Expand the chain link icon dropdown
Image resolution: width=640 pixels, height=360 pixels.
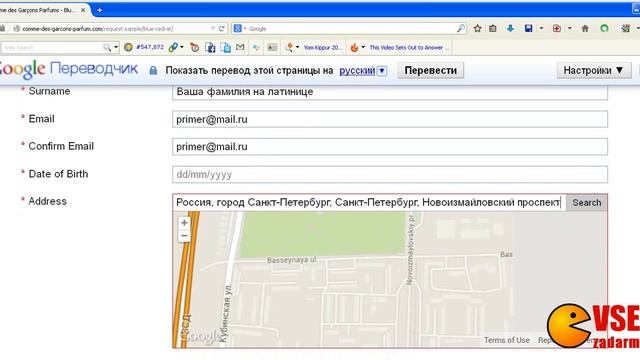[181, 47]
